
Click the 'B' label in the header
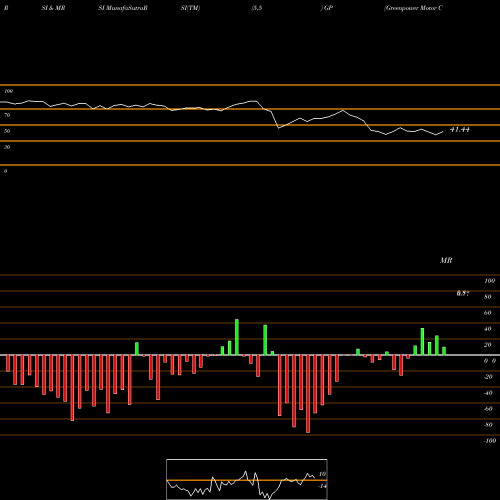click(6, 8)
